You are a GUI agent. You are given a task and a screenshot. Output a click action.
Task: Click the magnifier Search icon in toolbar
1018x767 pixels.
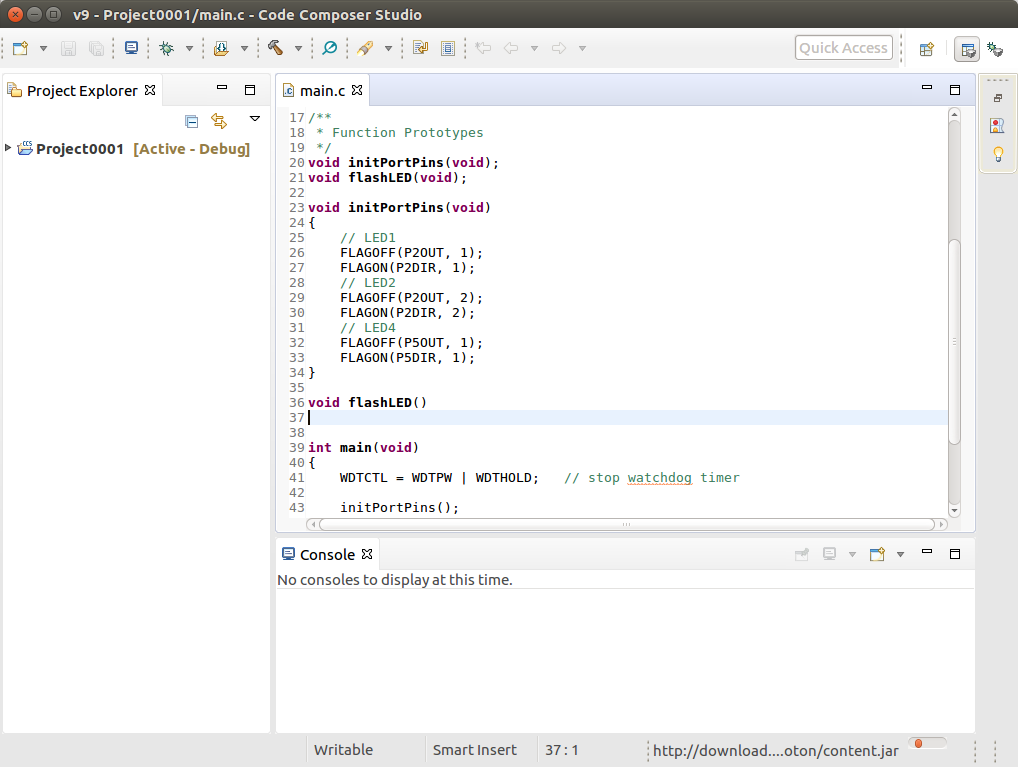[x=330, y=48]
